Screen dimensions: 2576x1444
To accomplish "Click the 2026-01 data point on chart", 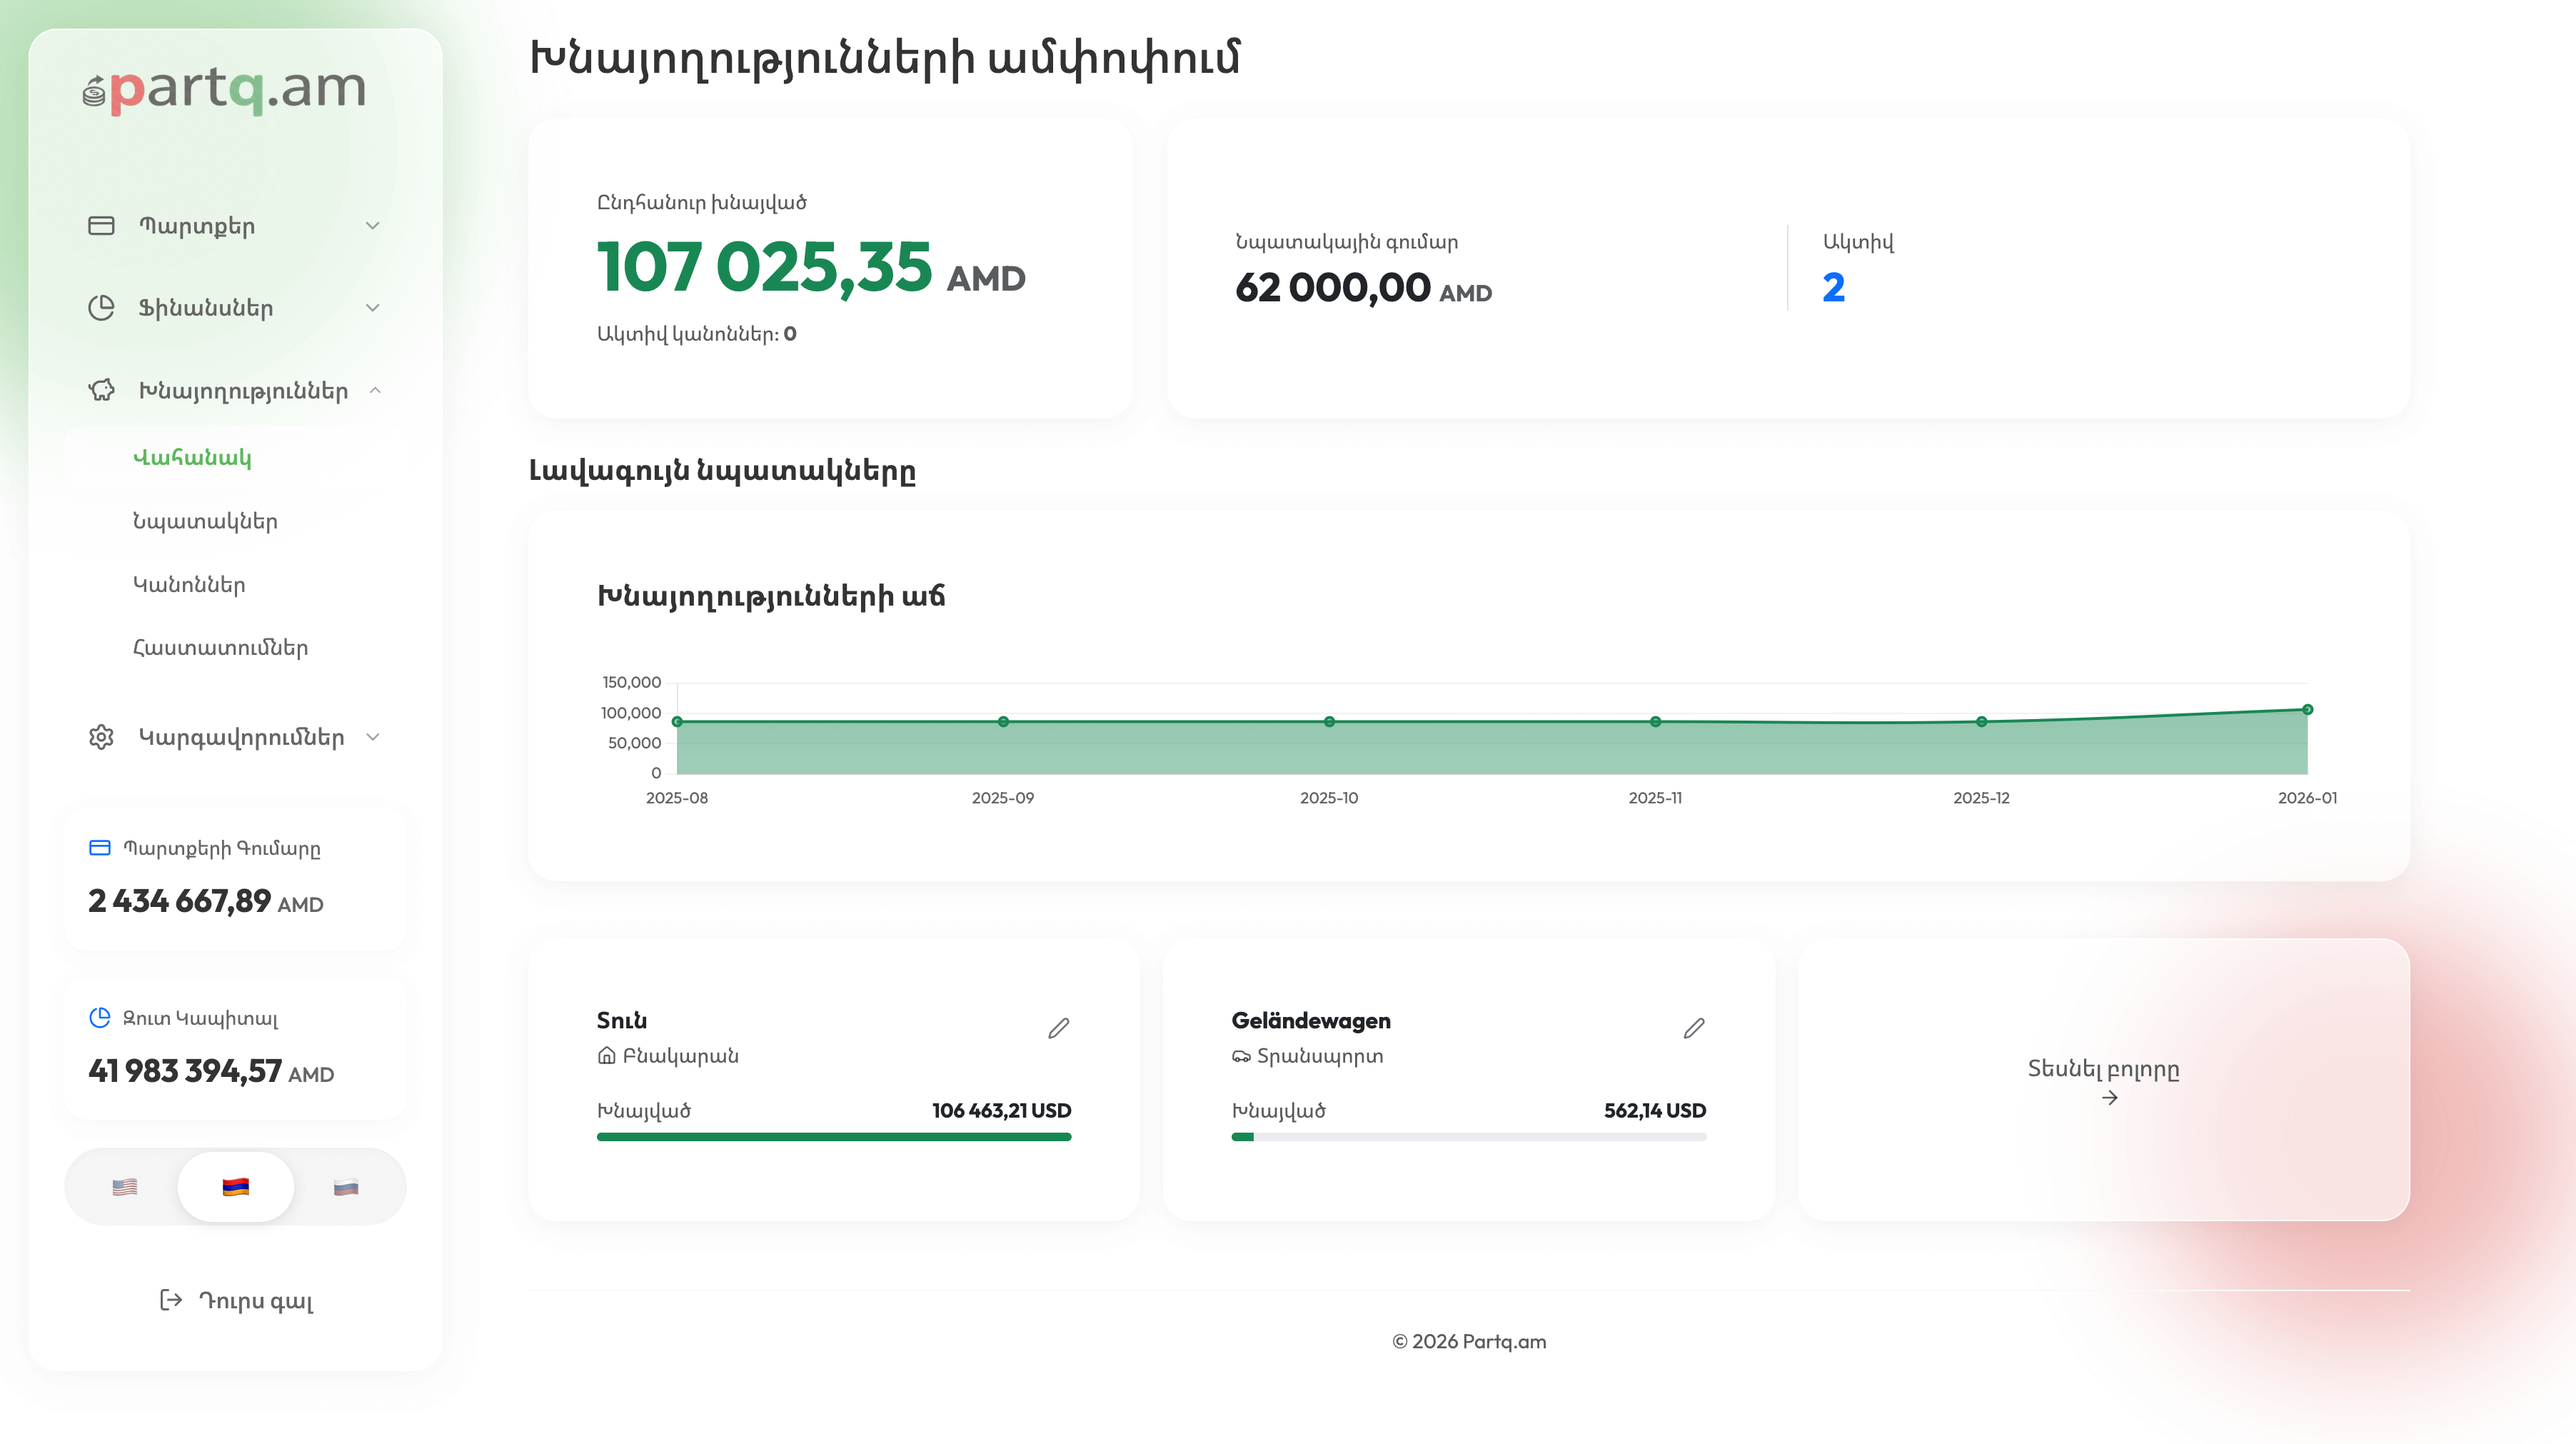I will click(x=2307, y=709).
